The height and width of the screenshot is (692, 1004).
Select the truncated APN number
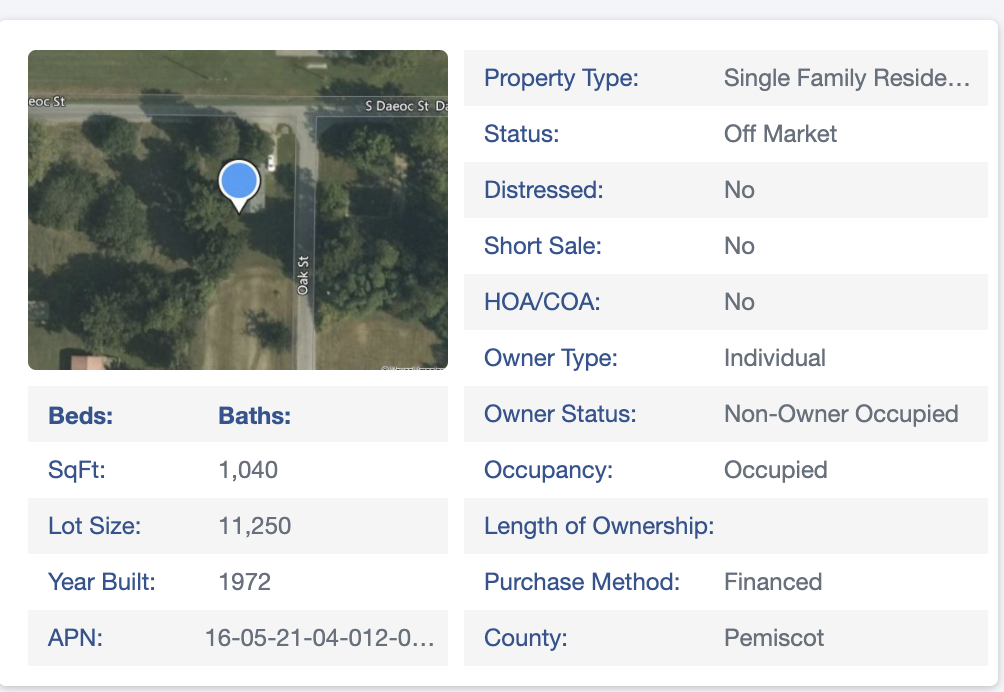[320, 638]
